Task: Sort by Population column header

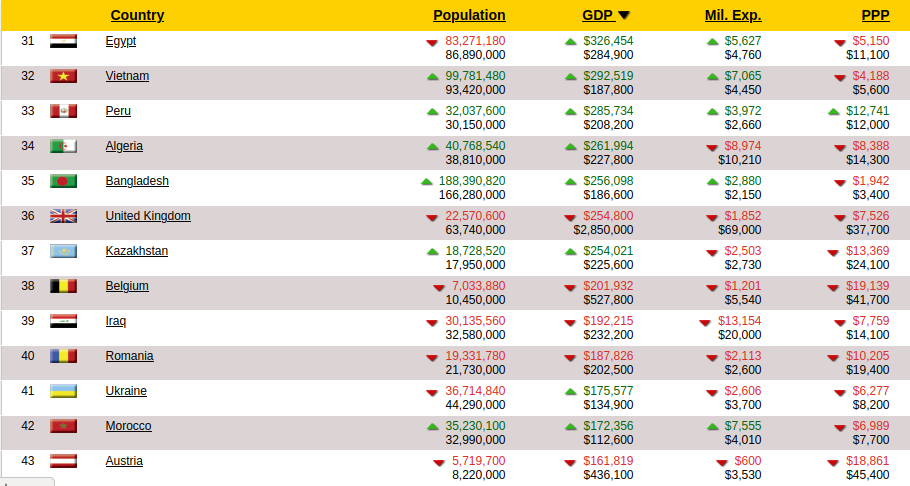Action: click(x=469, y=15)
